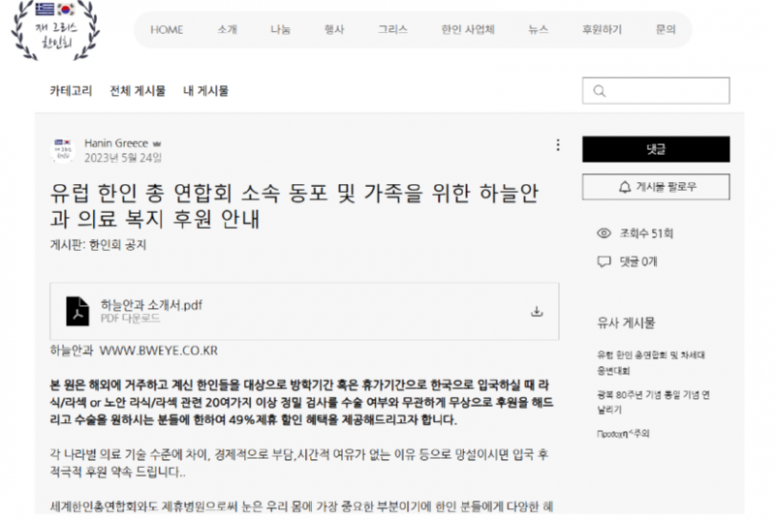
Task: Click into the search input field
Action: (x=665, y=91)
